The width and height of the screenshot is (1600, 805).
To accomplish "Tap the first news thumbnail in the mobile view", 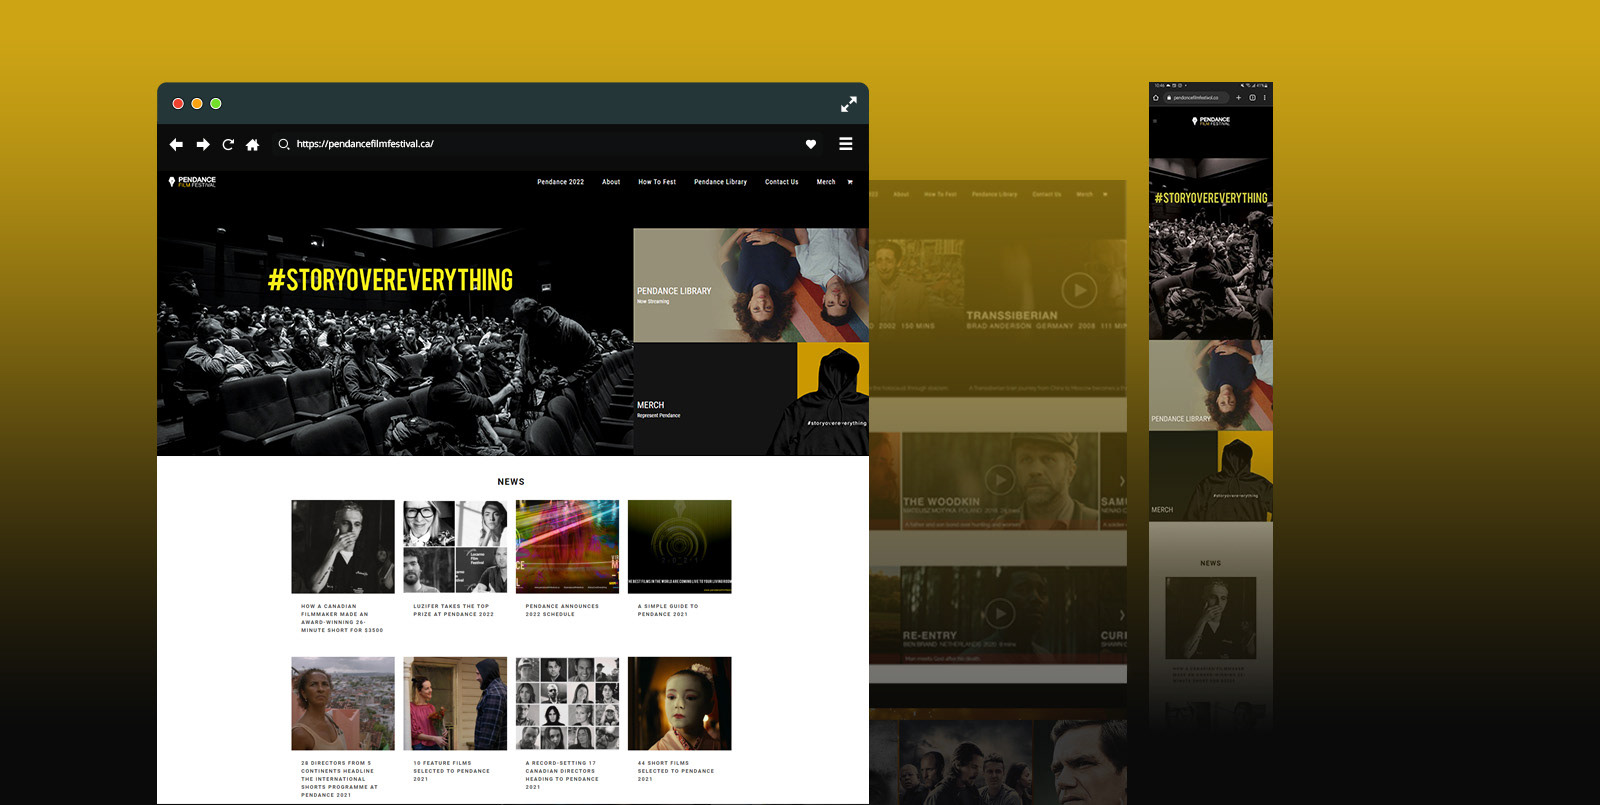I will click(1211, 618).
